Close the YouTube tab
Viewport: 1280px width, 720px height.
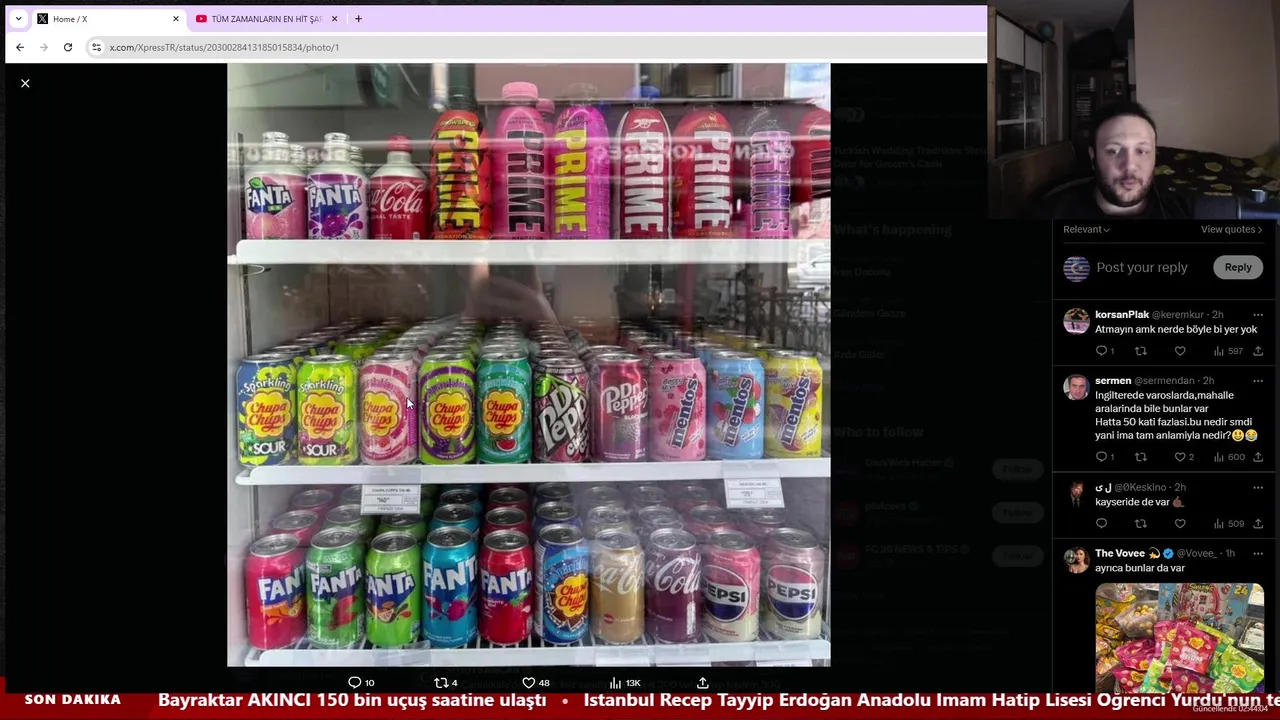(x=334, y=19)
